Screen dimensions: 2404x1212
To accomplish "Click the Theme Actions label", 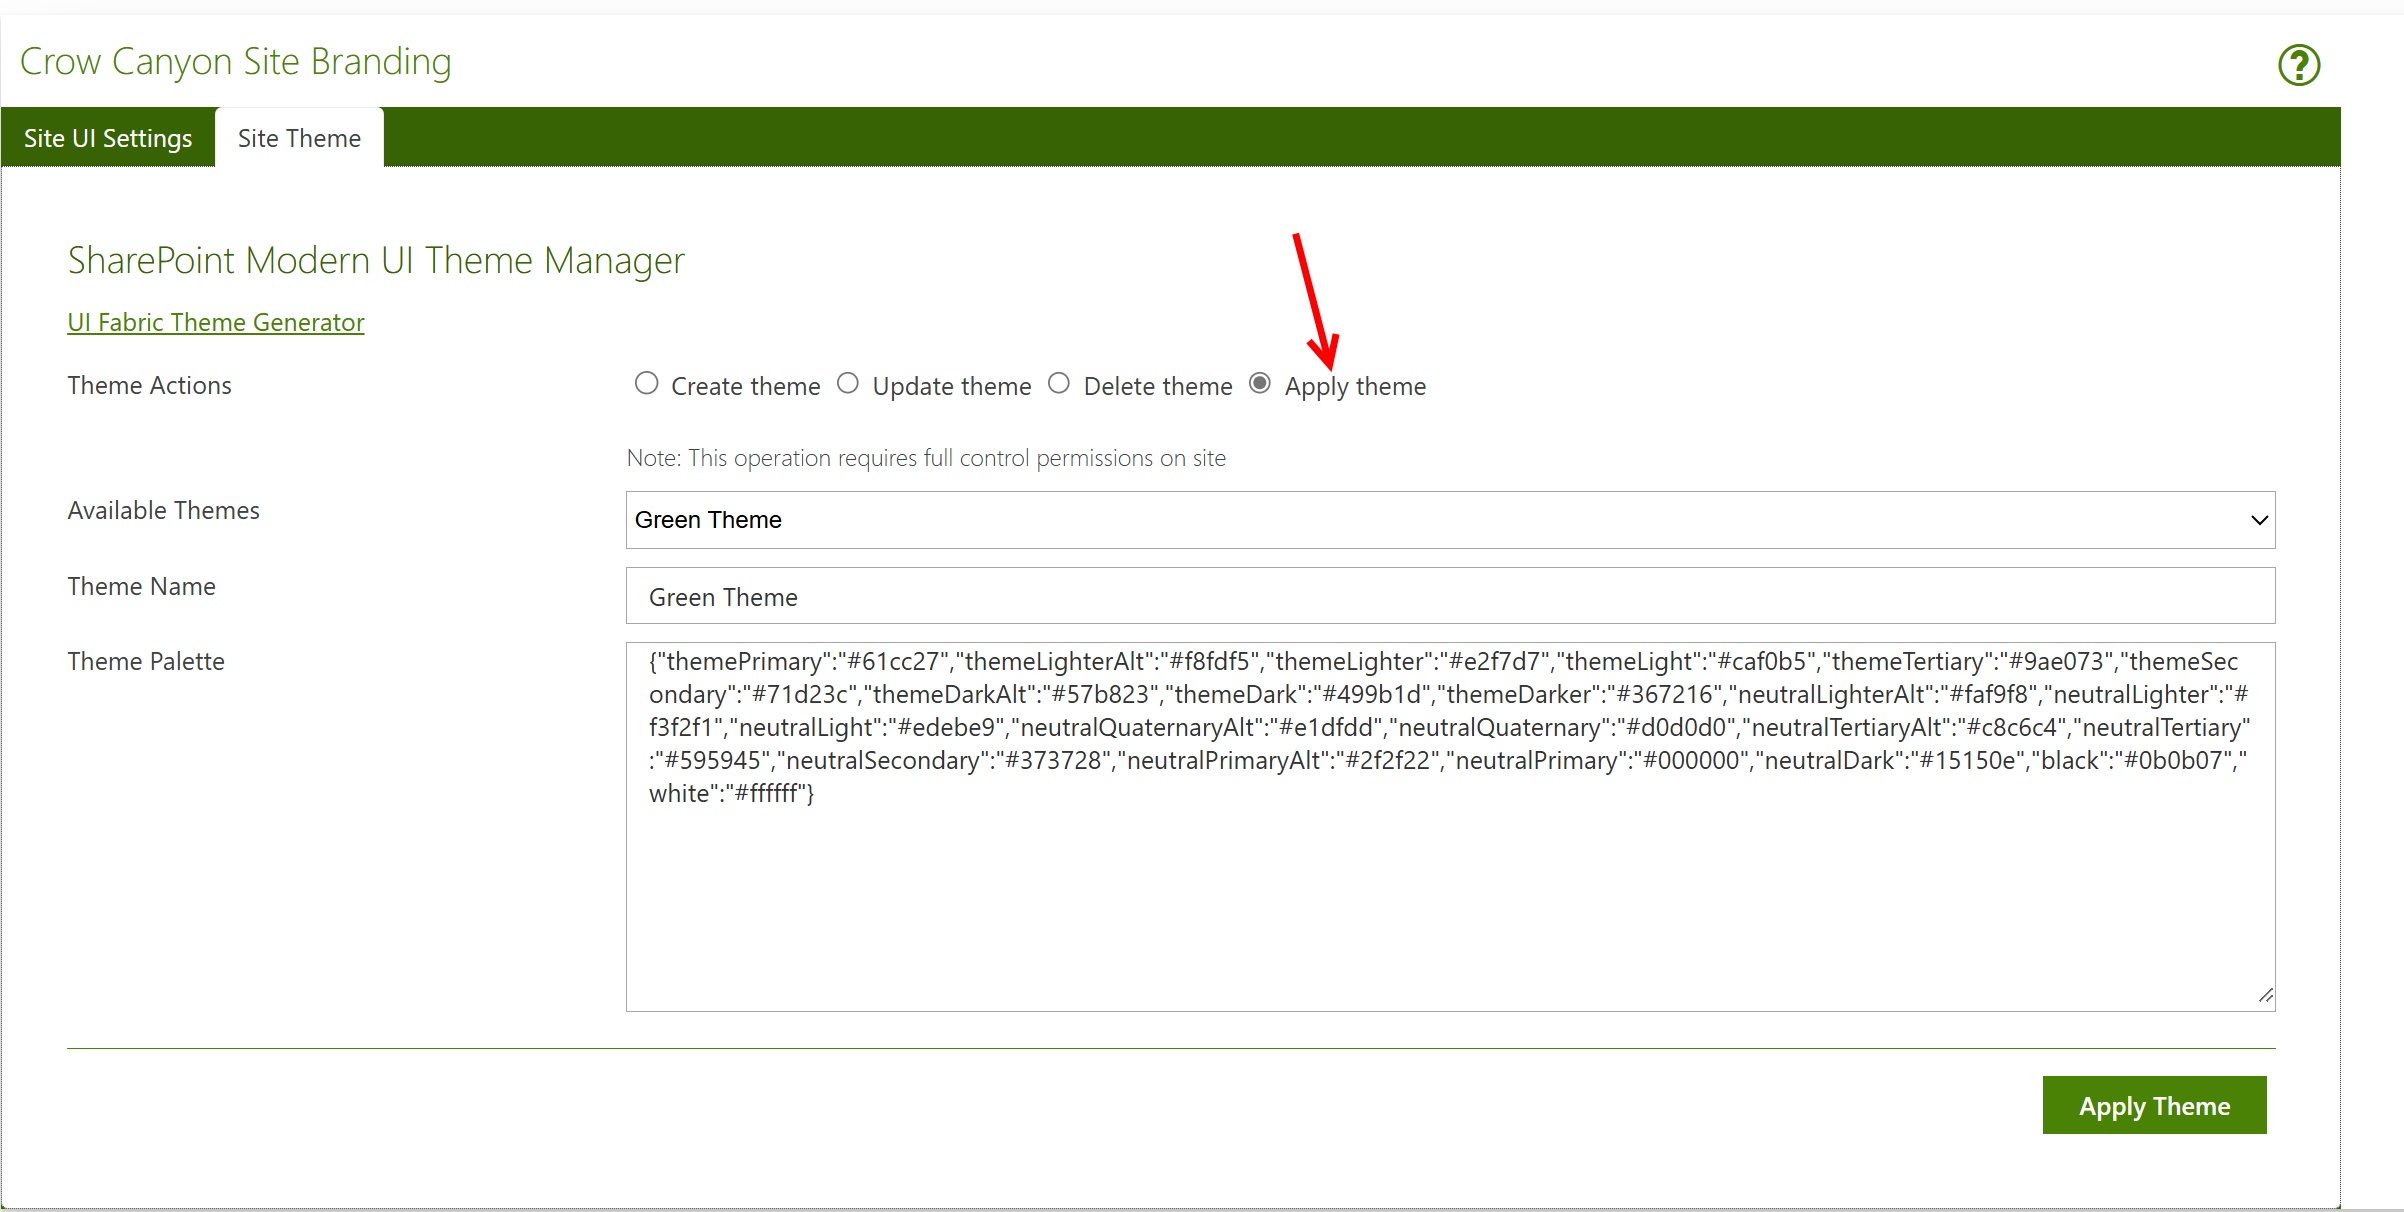I will [149, 385].
